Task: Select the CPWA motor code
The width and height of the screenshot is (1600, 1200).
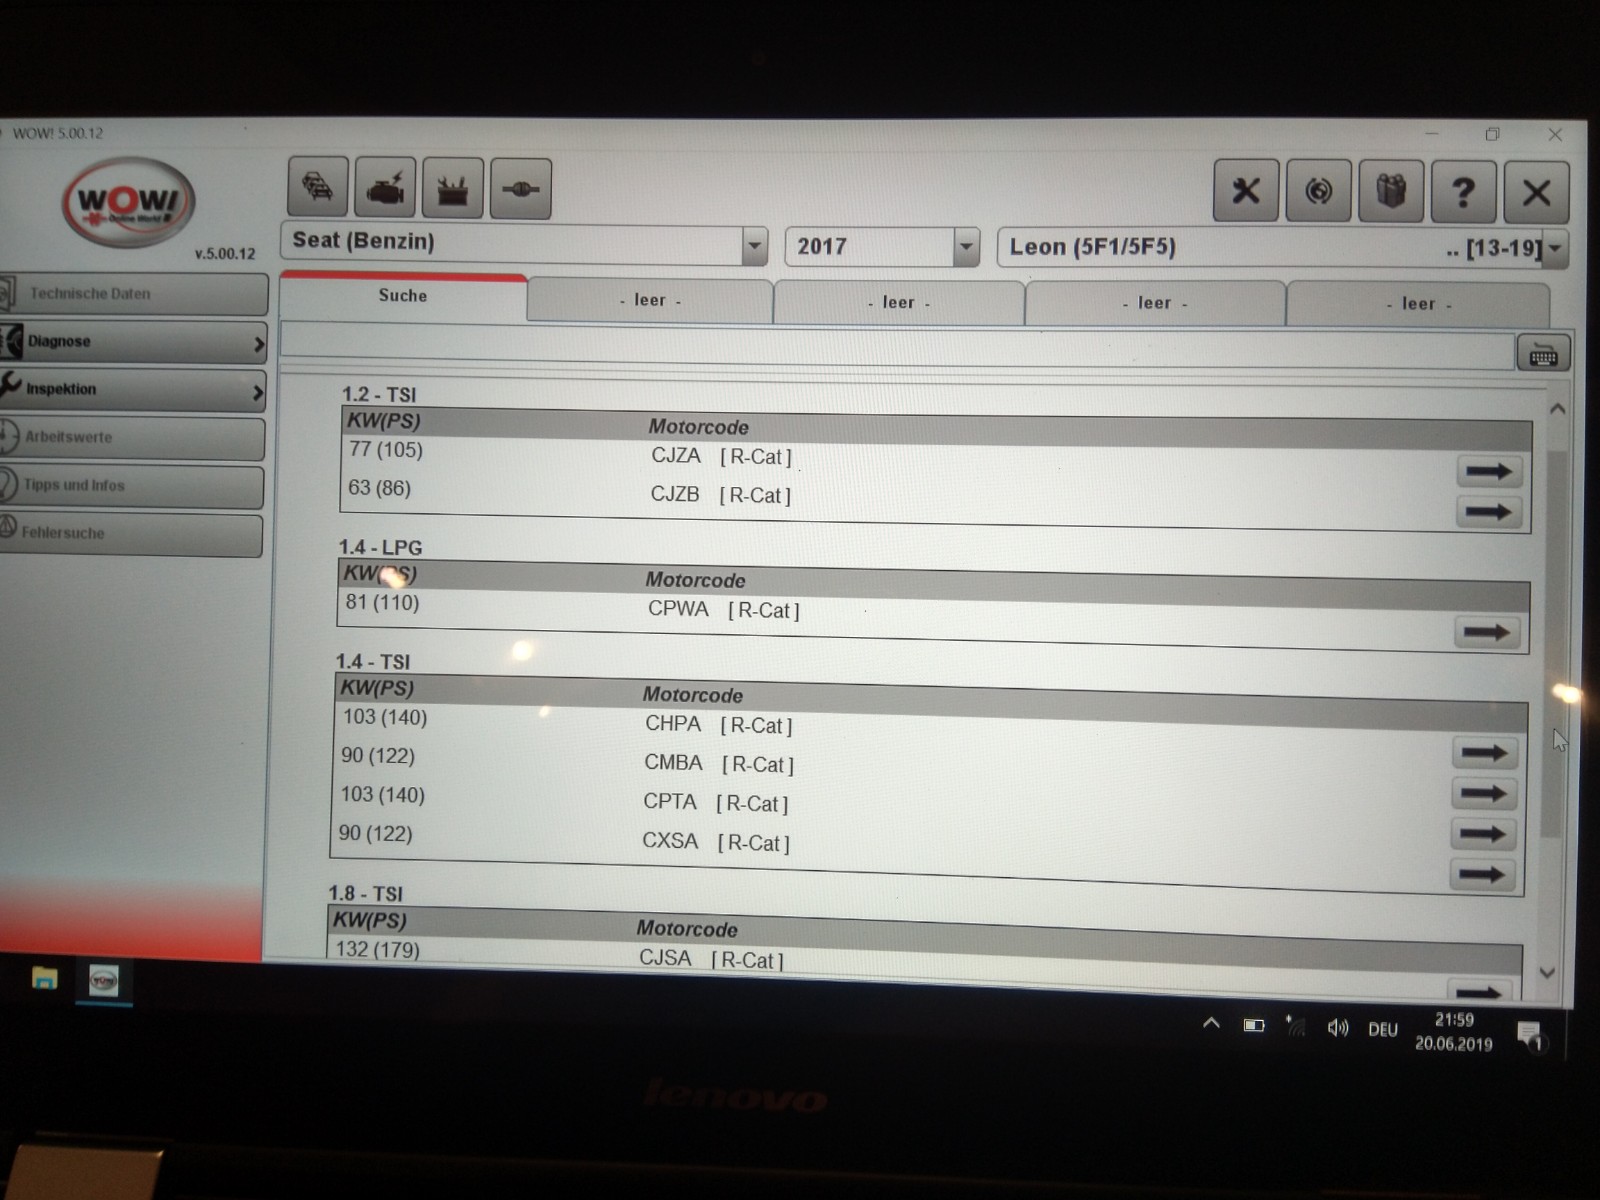Action: point(678,609)
